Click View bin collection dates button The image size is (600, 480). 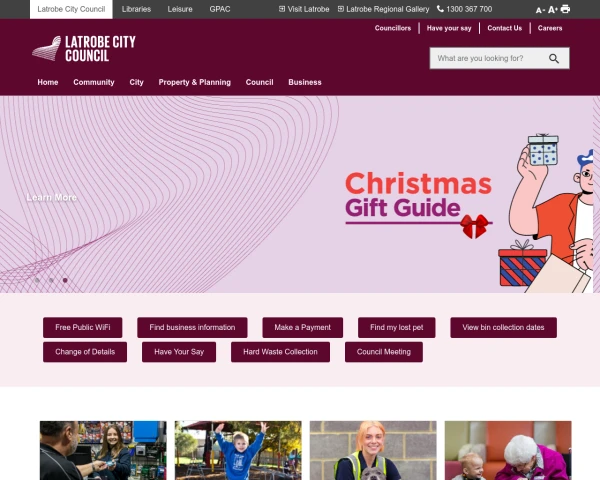(x=503, y=327)
